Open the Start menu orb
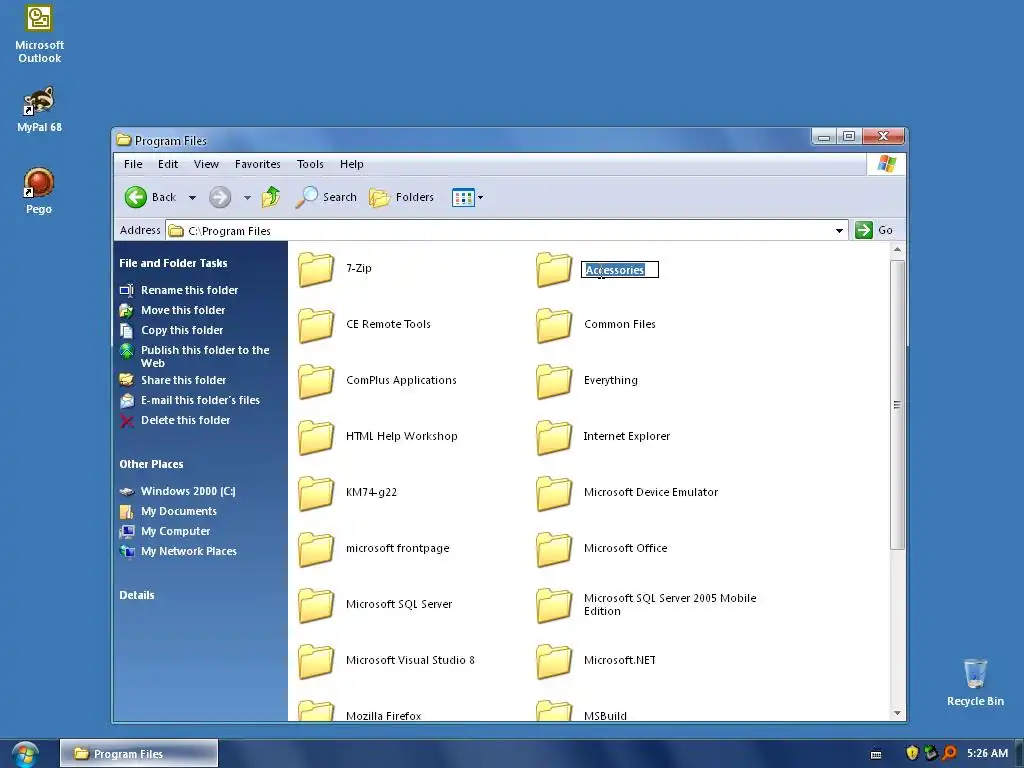Viewport: 1024px width, 768px height. (x=24, y=754)
